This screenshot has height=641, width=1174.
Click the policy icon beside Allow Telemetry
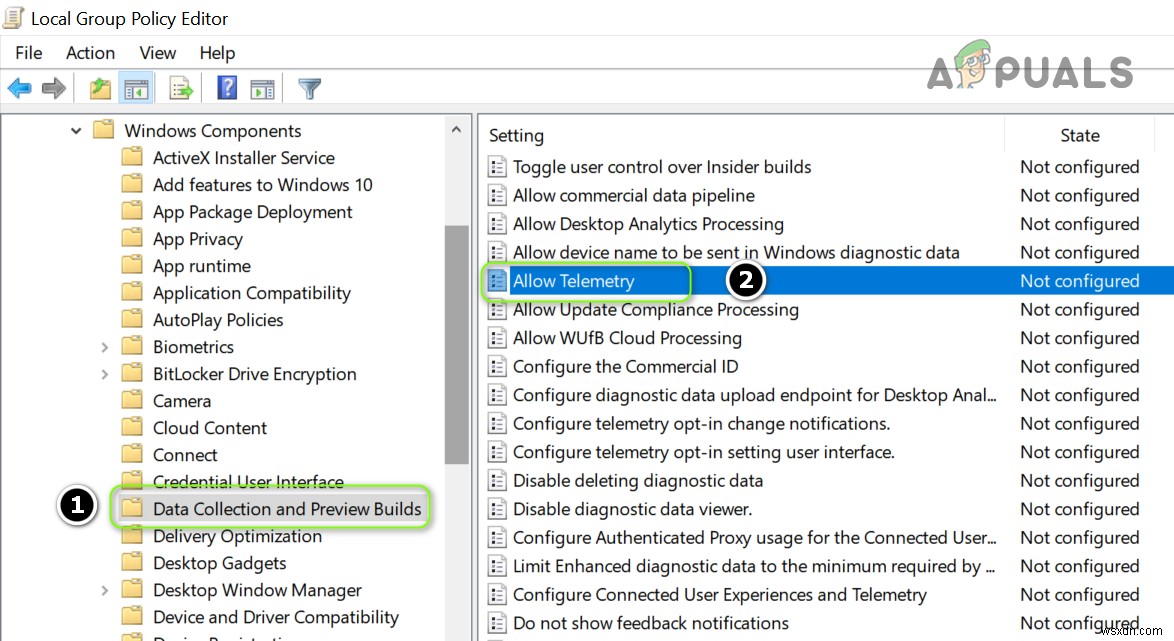coord(497,281)
